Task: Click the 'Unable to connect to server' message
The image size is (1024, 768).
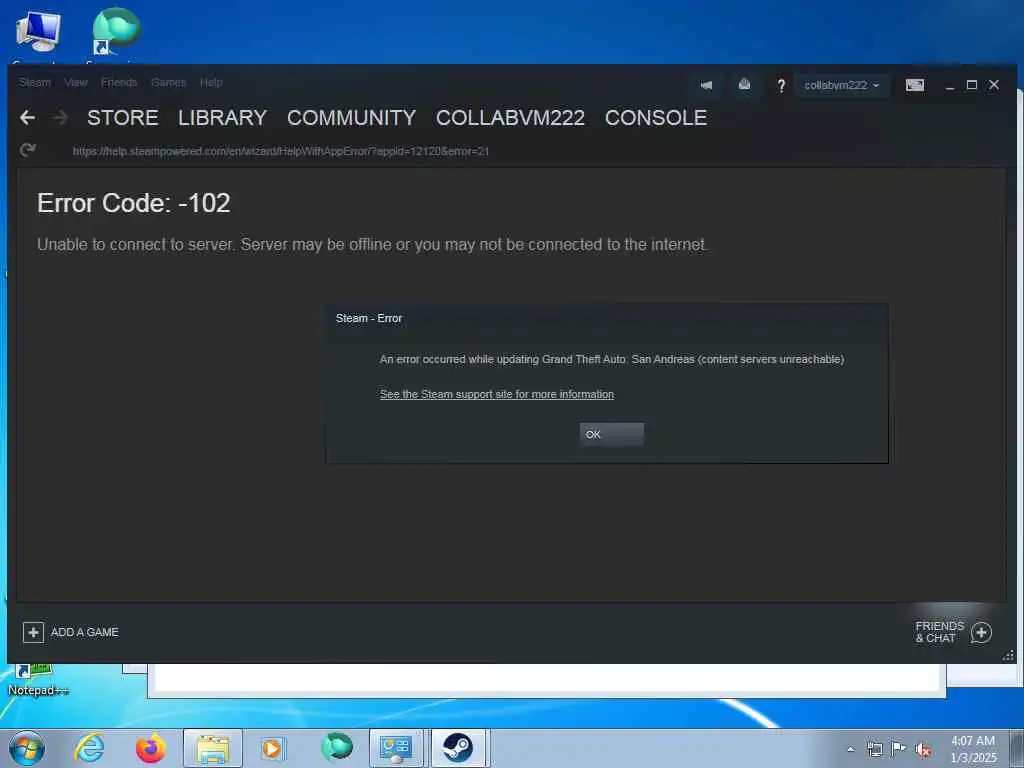Action: tap(372, 244)
